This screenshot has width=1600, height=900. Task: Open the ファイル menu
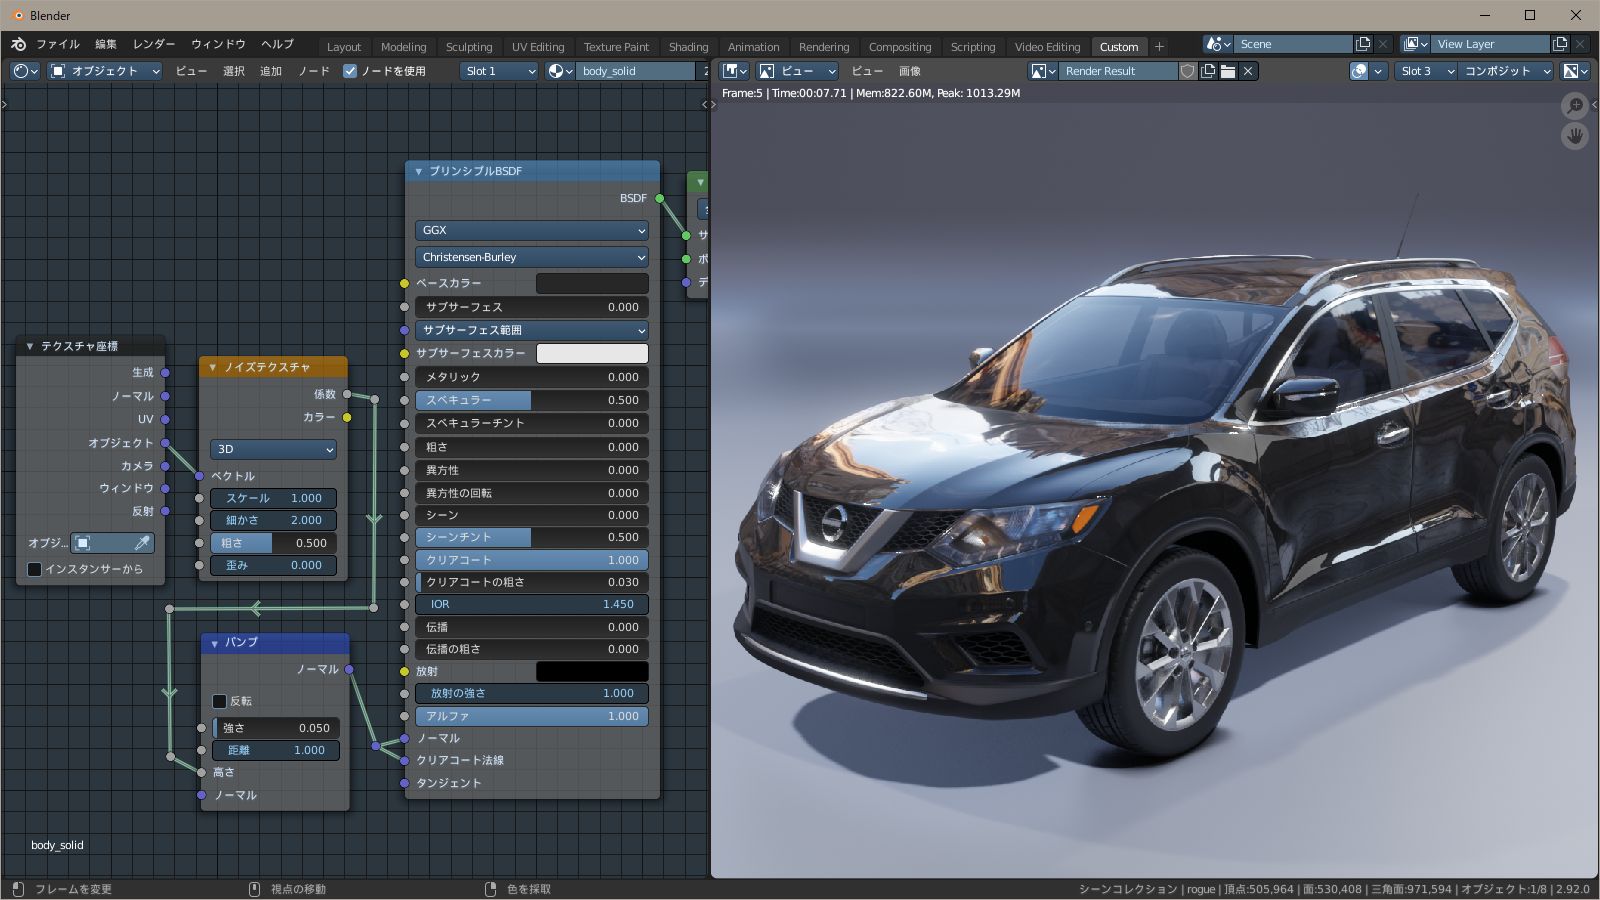coord(58,45)
